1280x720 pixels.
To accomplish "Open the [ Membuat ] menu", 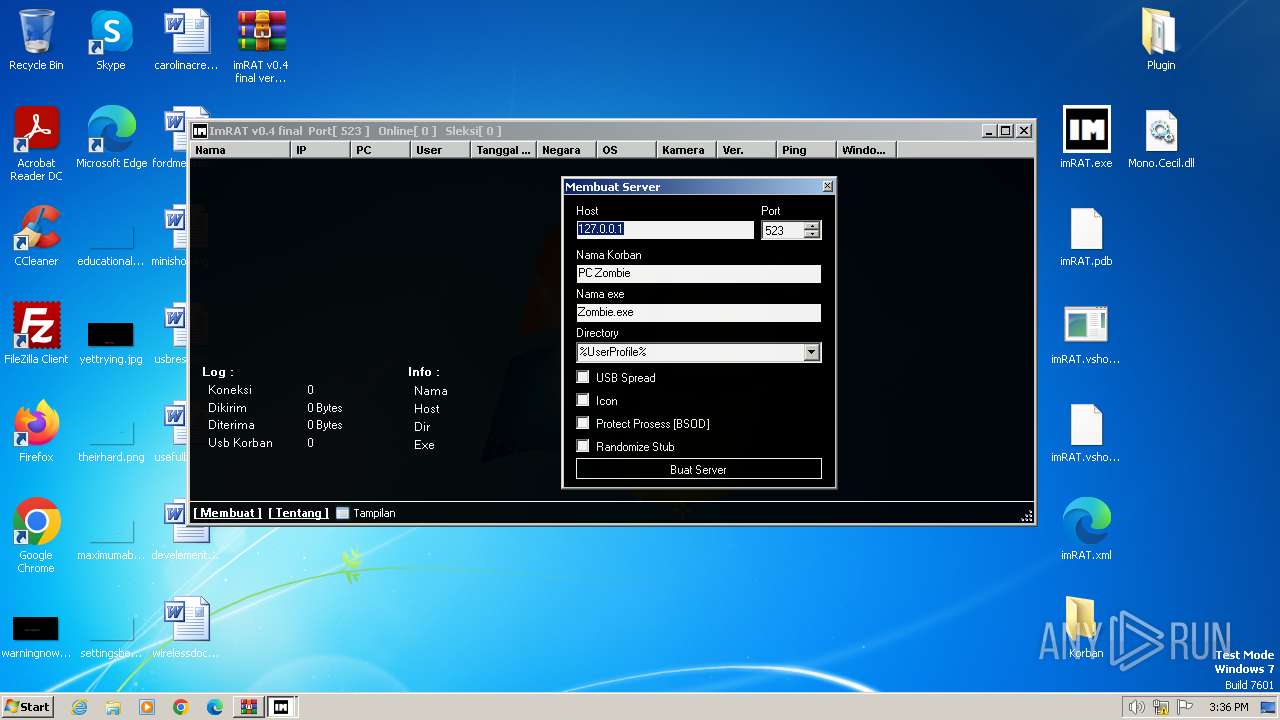I will (228, 513).
